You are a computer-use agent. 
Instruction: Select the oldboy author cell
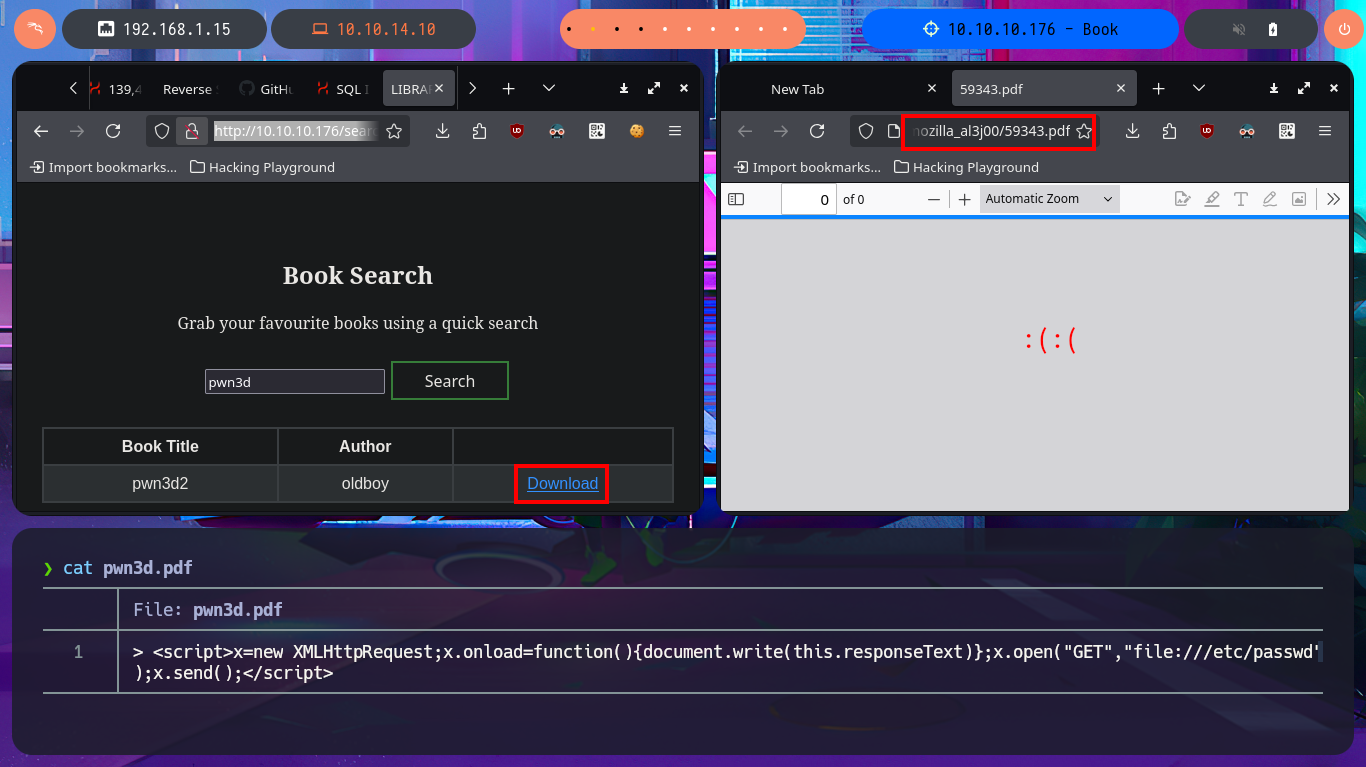365,484
